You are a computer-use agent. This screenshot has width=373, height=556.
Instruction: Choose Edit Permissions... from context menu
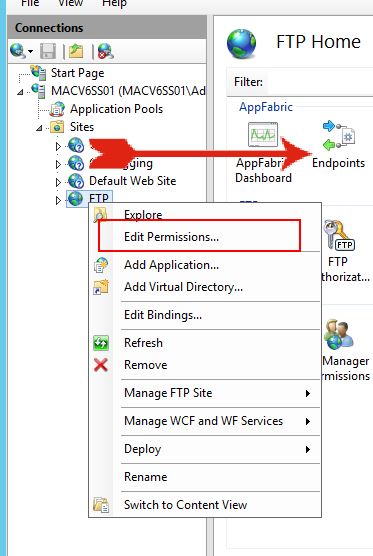tap(171, 237)
